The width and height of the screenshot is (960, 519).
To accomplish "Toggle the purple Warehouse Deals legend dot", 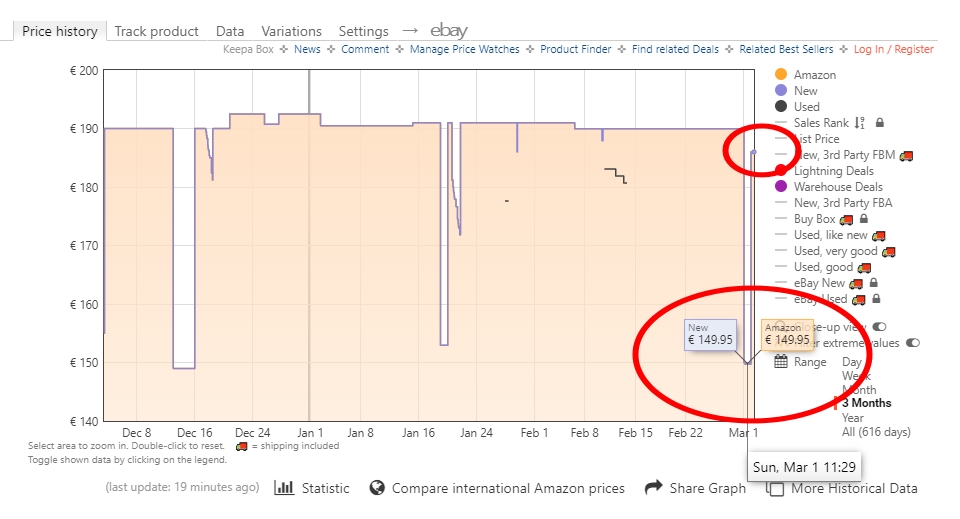I will 781,187.
